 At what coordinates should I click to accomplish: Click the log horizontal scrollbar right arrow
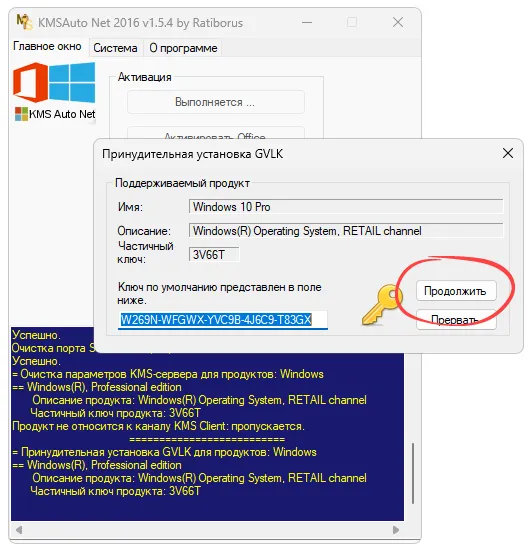(396, 530)
